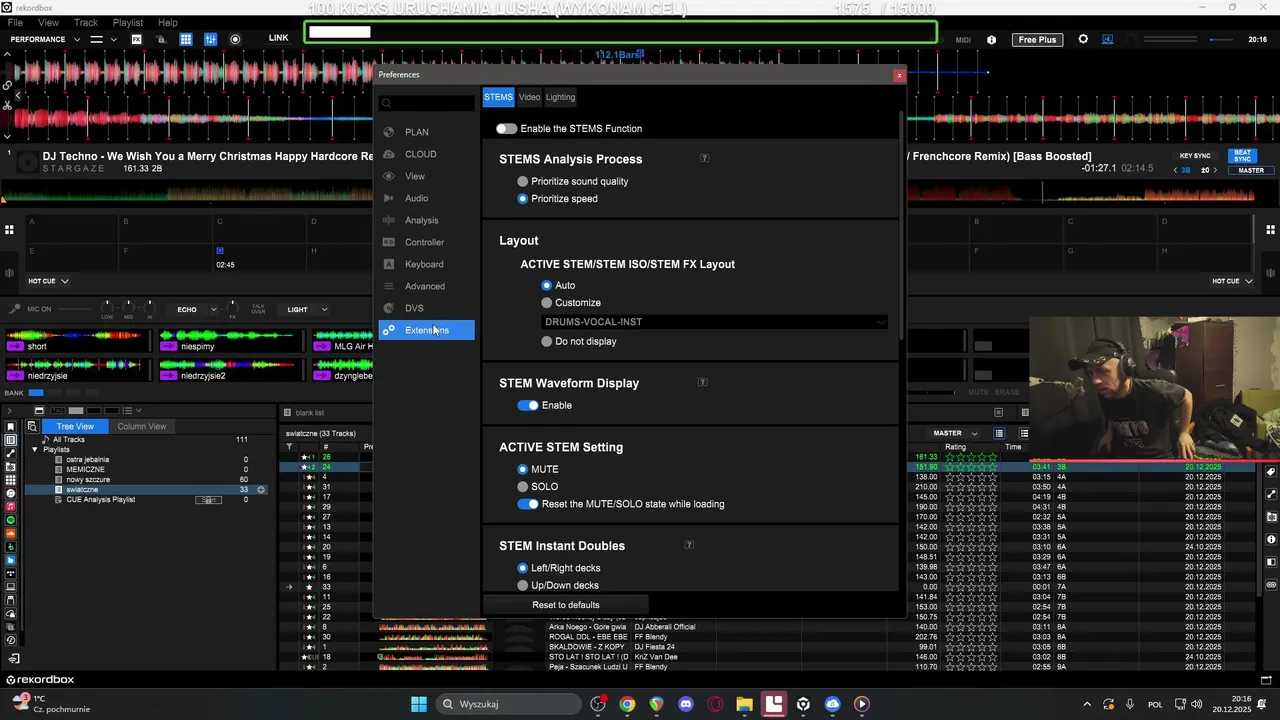The image size is (1280, 720).
Task: Switch to Column View
Action: click(141, 426)
